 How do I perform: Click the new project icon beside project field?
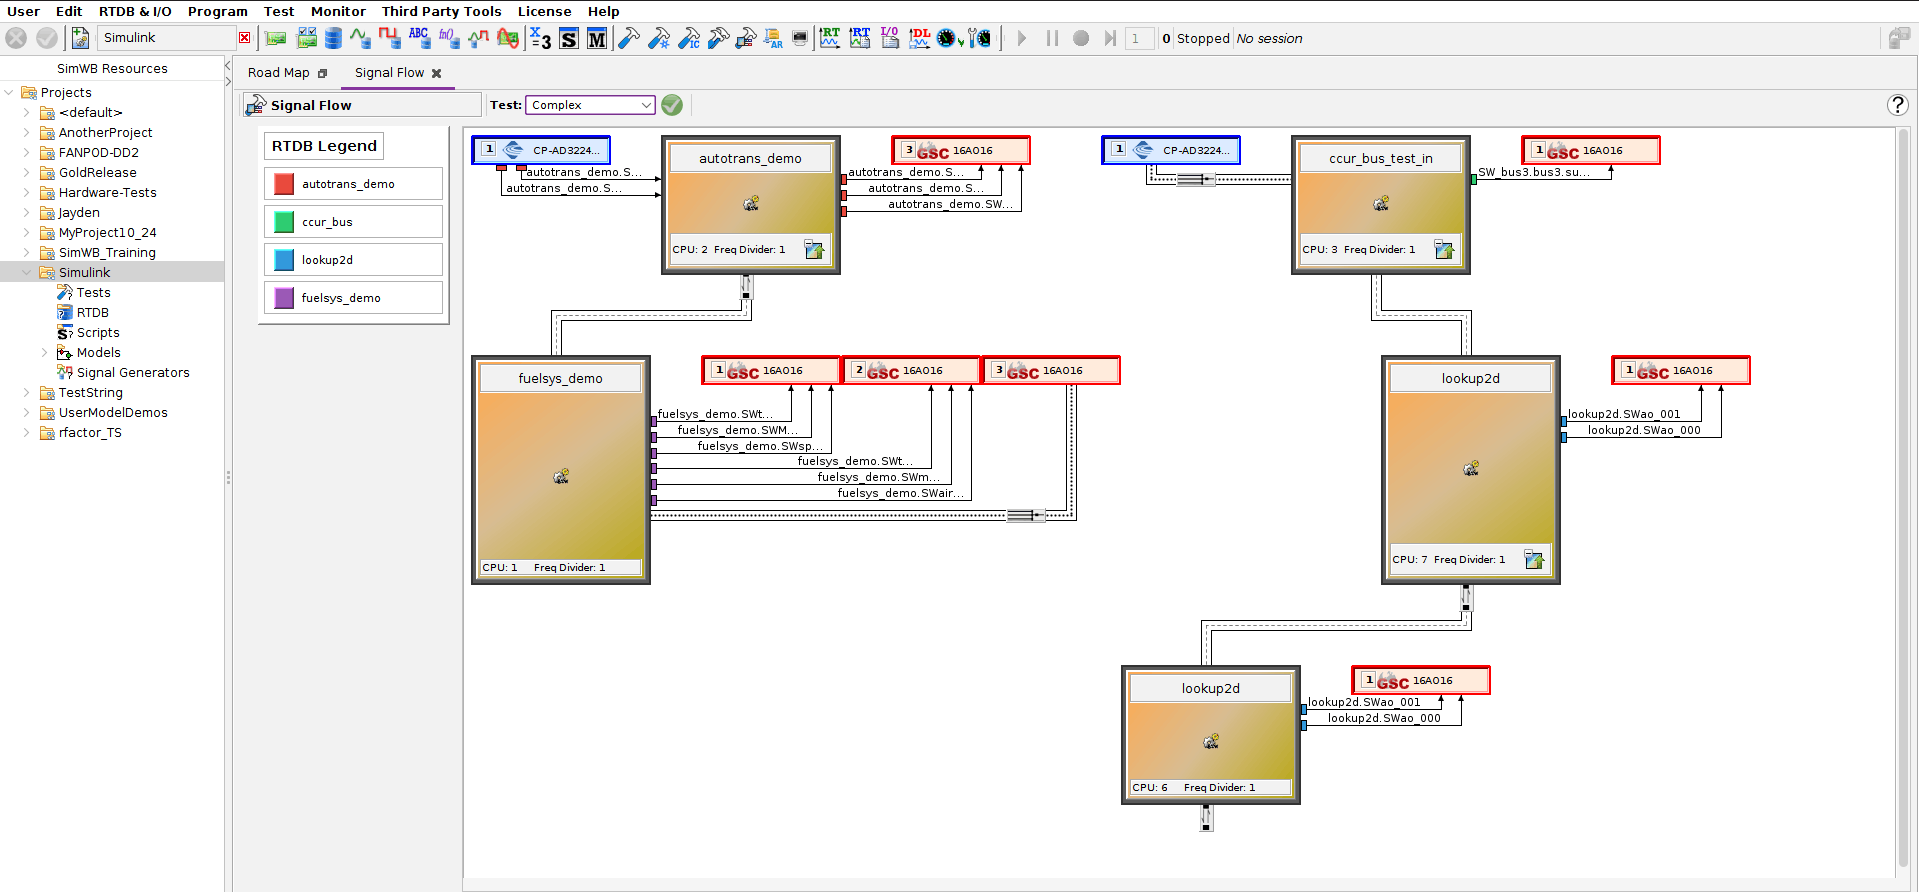click(80, 38)
